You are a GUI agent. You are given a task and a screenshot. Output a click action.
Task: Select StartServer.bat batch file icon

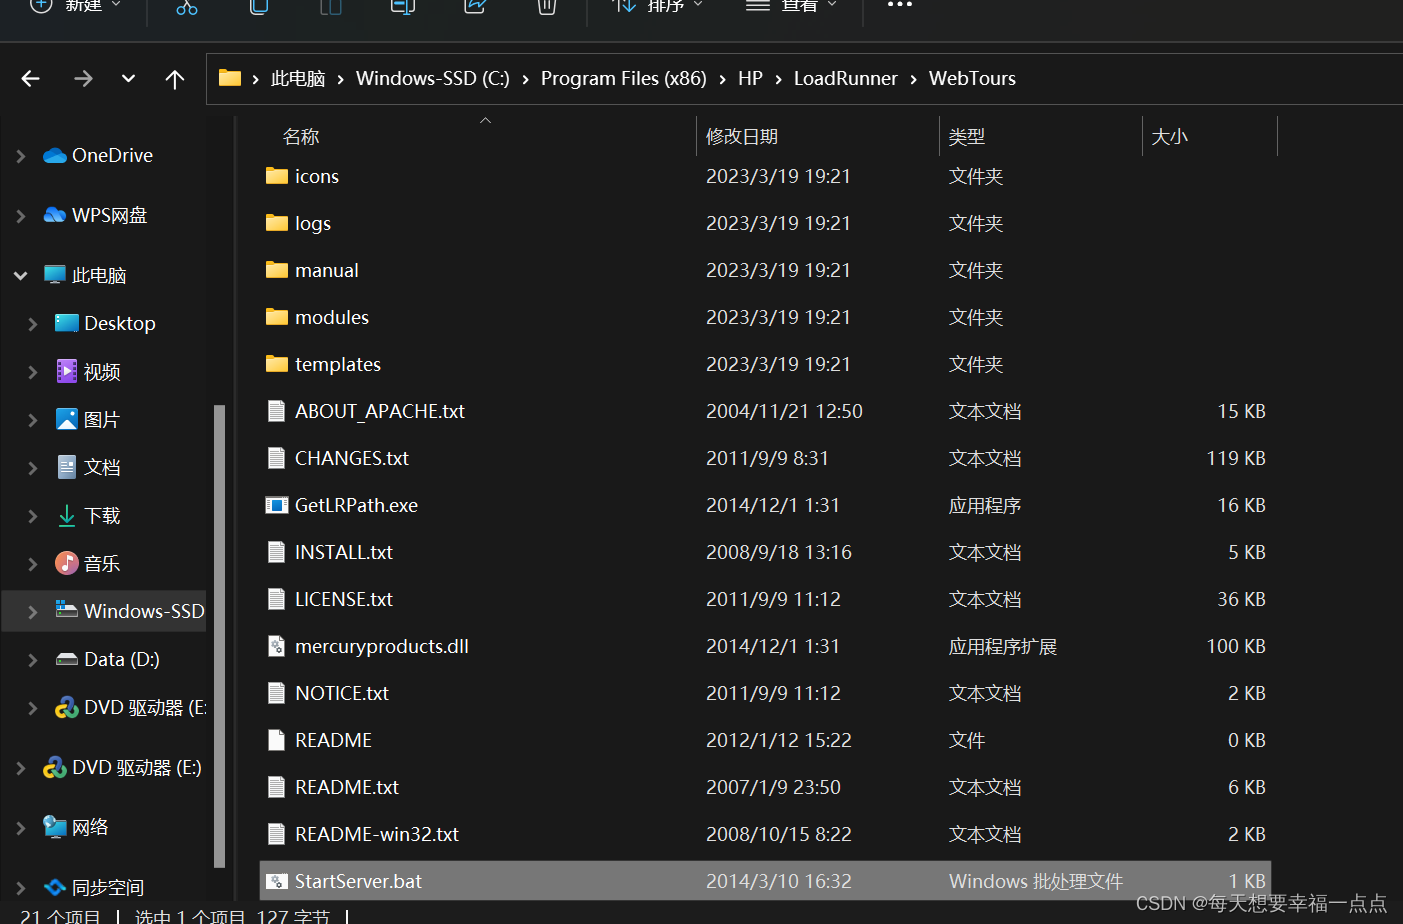(x=277, y=881)
